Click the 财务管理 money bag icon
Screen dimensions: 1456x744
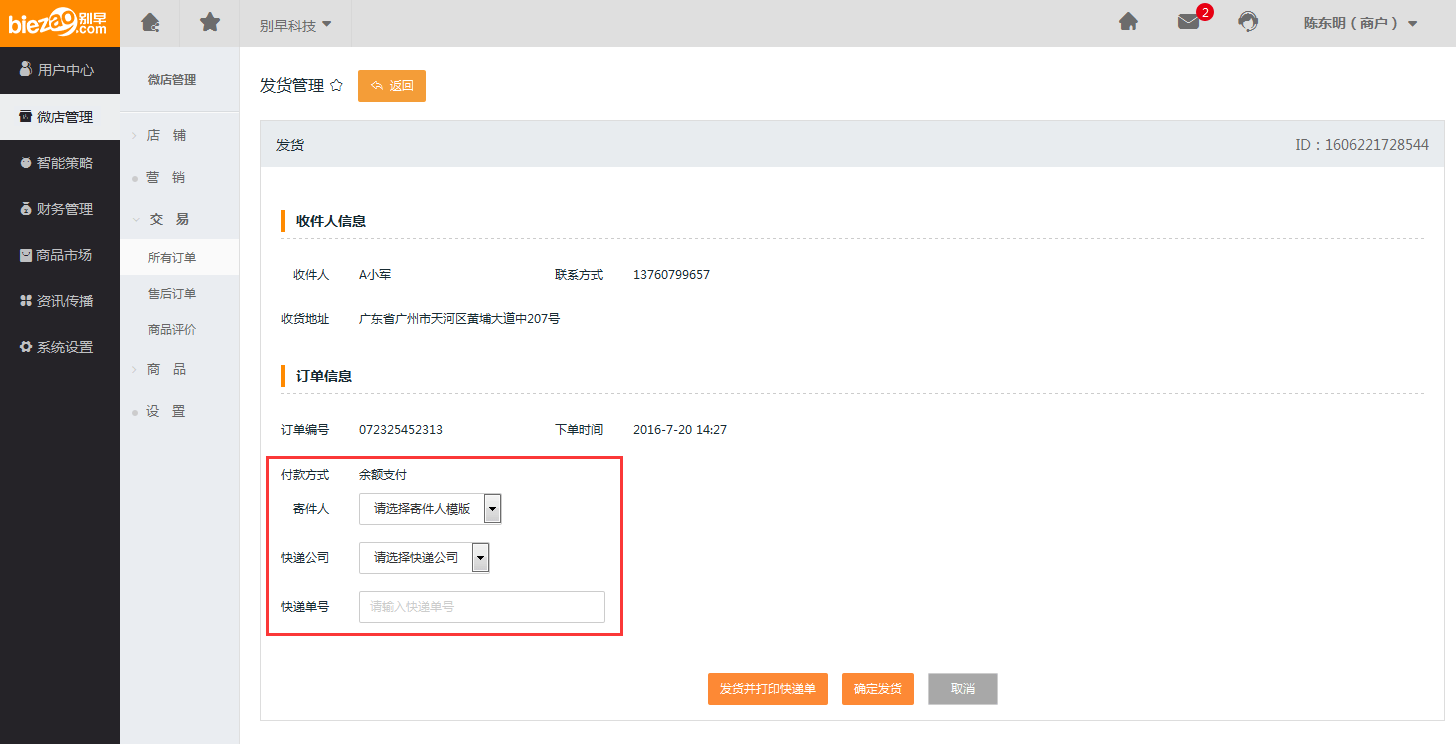[26, 209]
